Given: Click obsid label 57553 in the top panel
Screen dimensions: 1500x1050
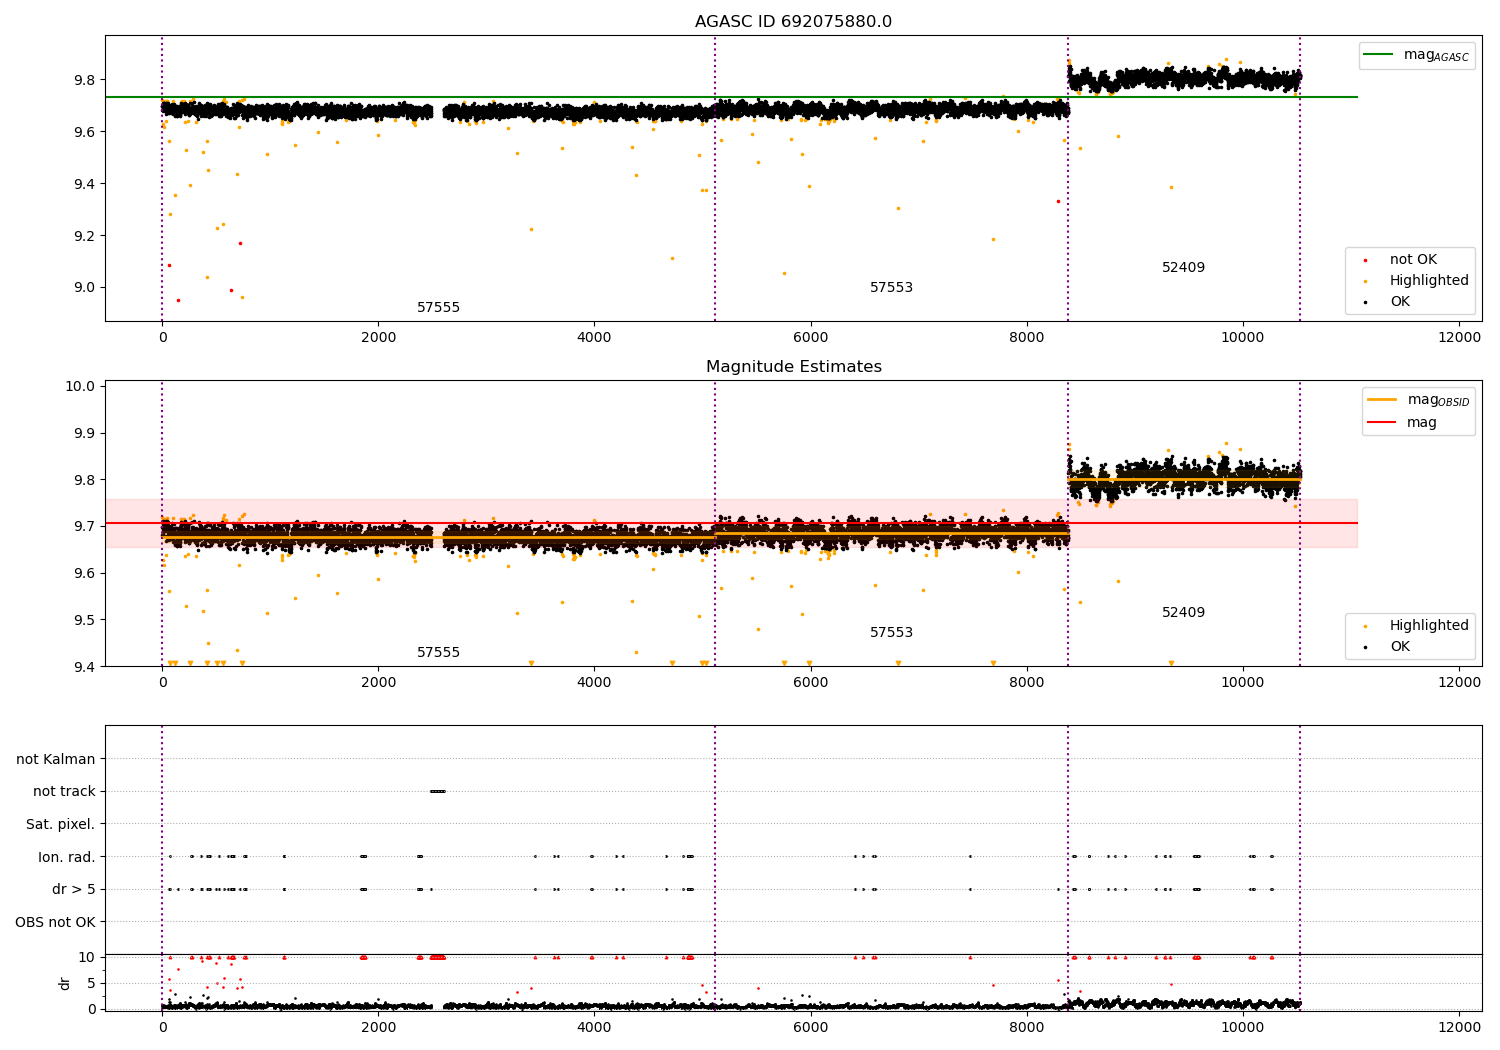Looking at the screenshot, I should pos(891,288).
